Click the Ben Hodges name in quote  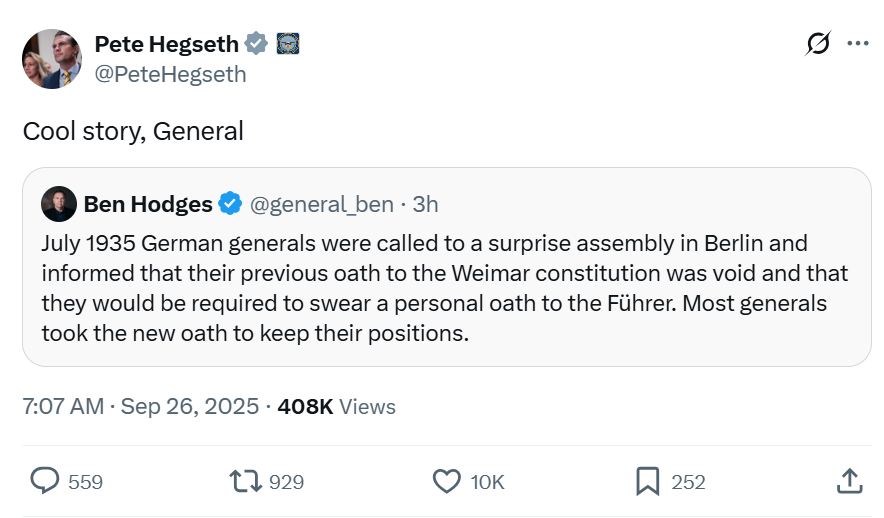point(148,204)
